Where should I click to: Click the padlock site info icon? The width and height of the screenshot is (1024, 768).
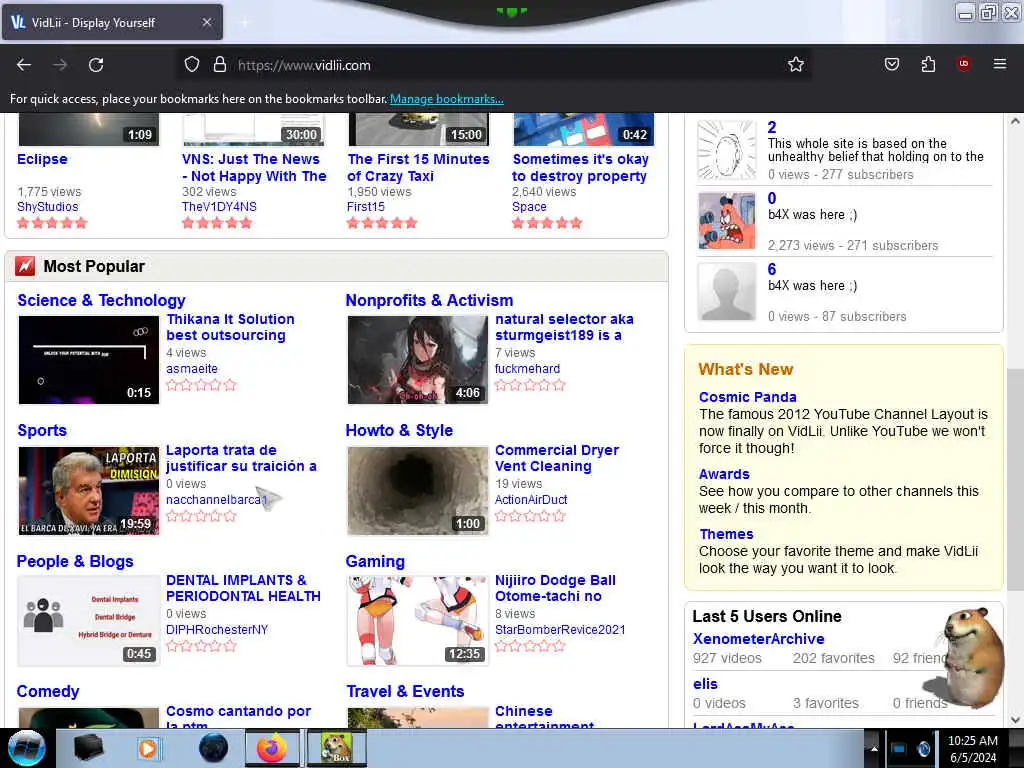click(x=220, y=65)
